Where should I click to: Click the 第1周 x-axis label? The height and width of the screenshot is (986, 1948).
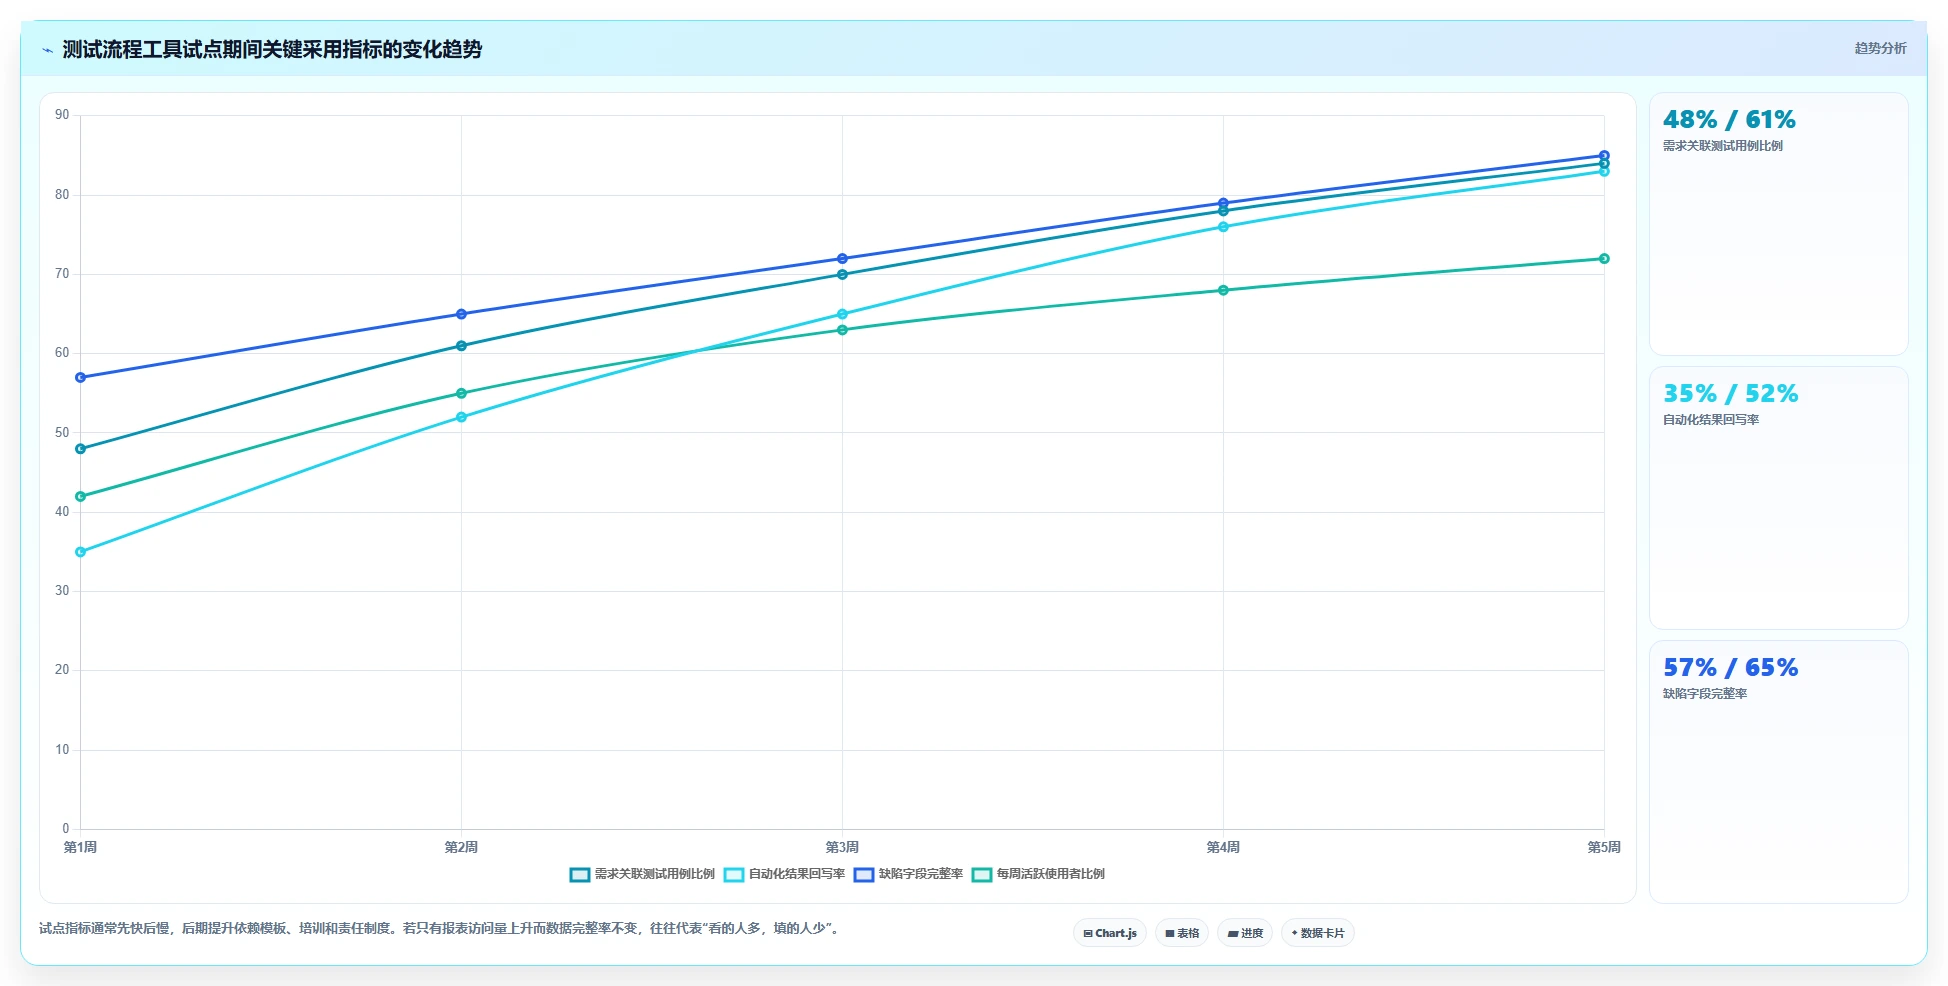81,847
